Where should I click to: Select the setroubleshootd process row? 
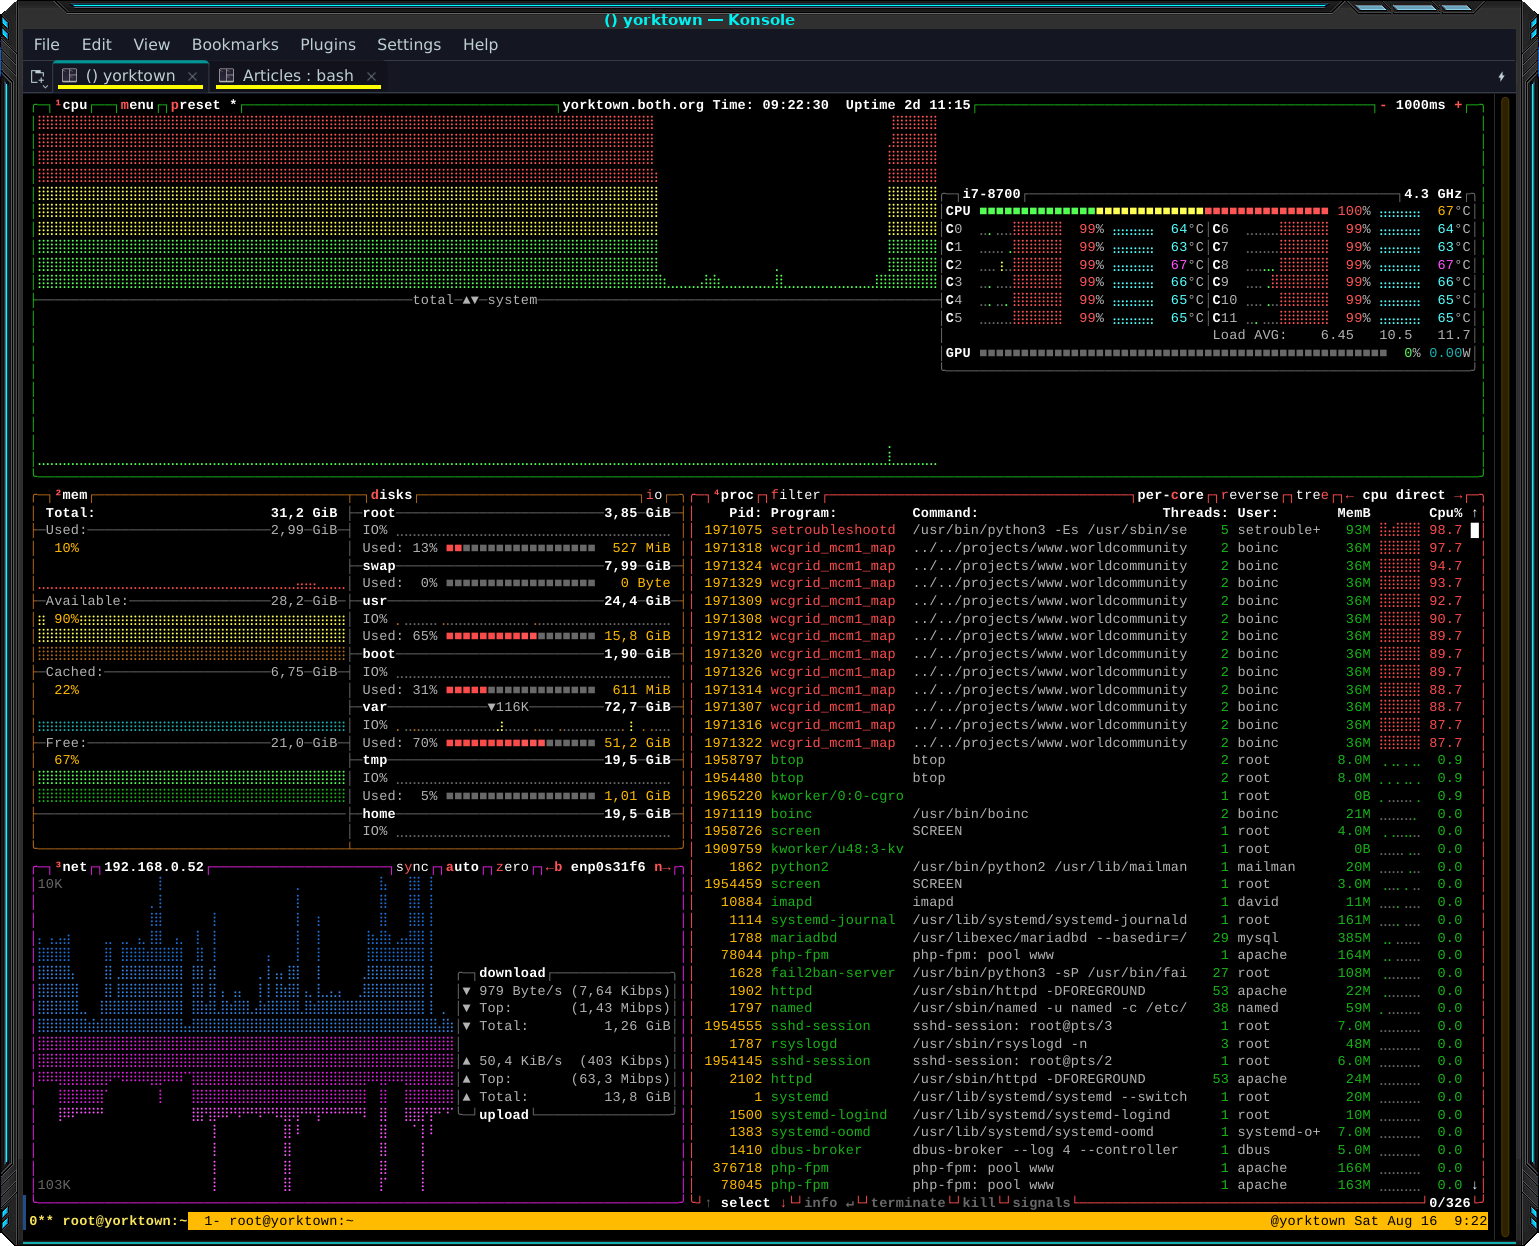pos(1083,531)
